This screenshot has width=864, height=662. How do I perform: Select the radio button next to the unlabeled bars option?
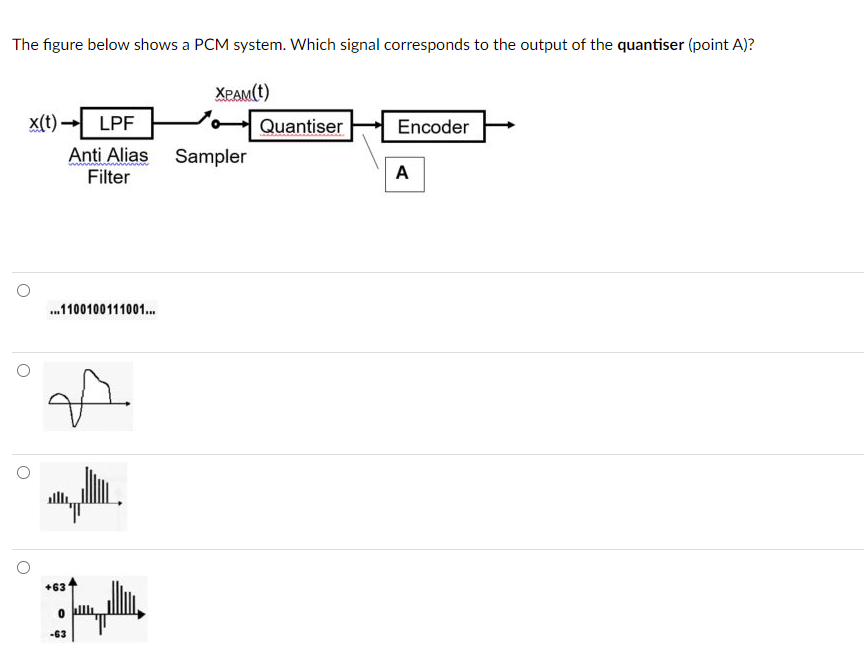[22, 472]
